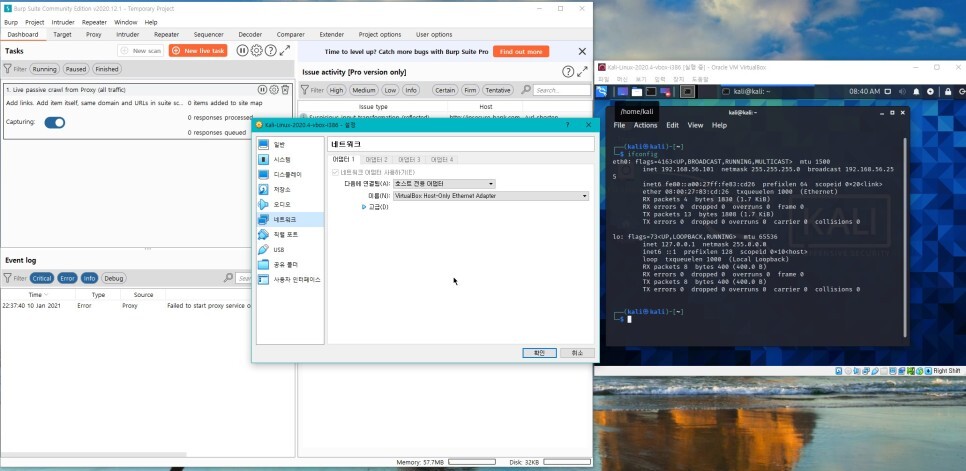Toggle Running filter in Tasks
The height and width of the screenshot is (471, 966).
pyautogui.click(x=44, y=69)
